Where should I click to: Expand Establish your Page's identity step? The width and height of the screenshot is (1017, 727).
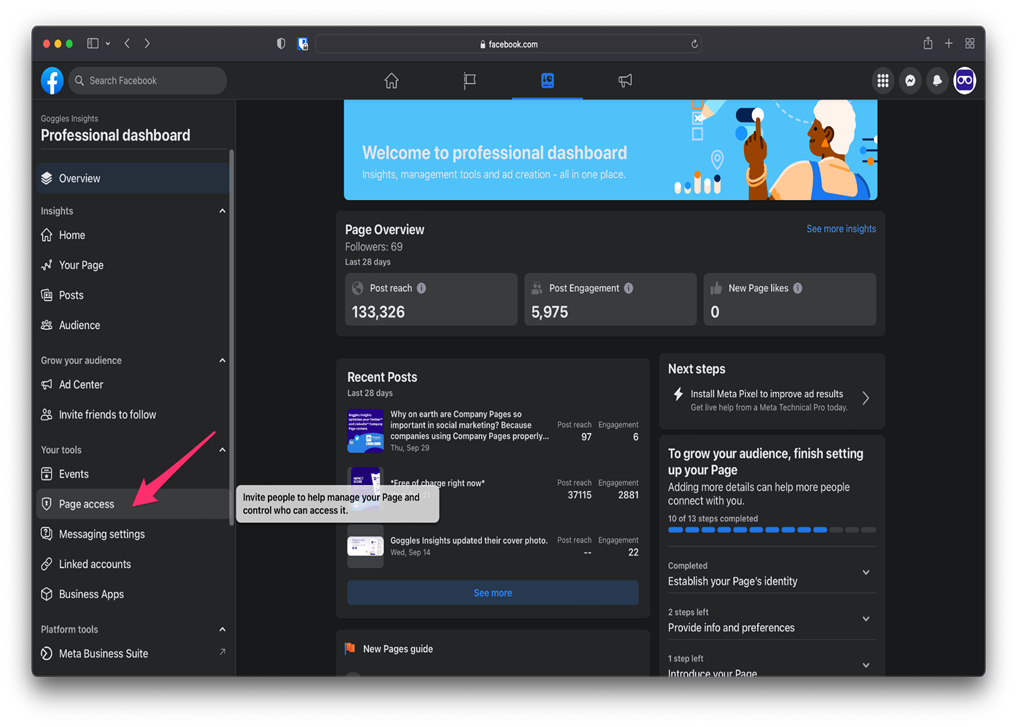[x=866, y=573]
